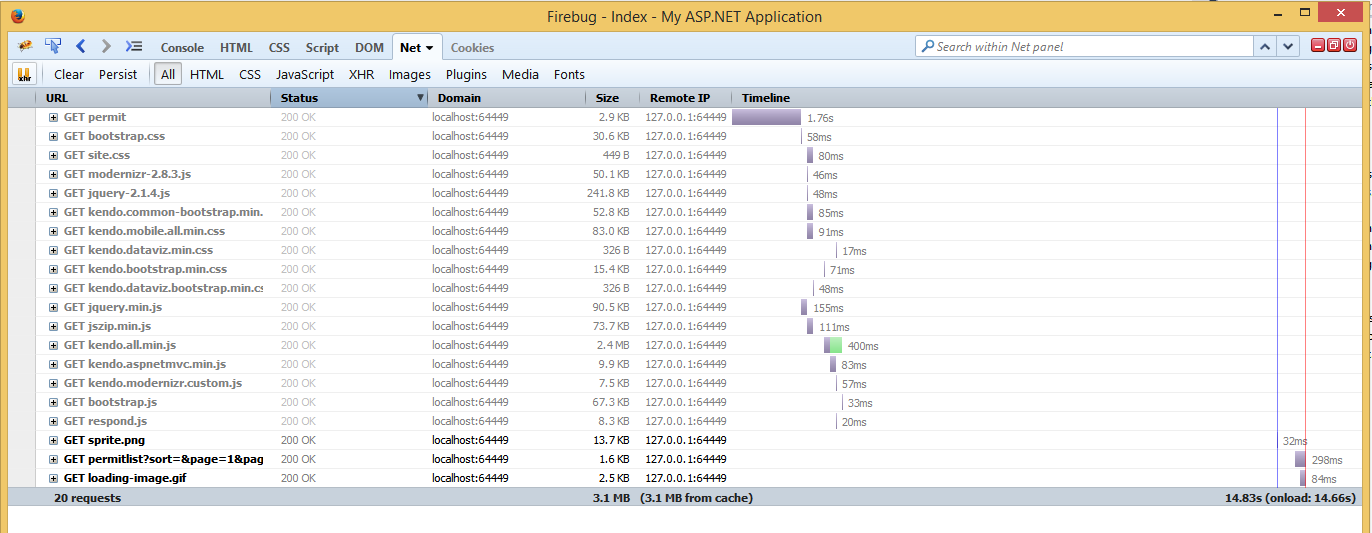Expand the GET permitlist?sort= request
1372x533 pixels.
(53, 459)
